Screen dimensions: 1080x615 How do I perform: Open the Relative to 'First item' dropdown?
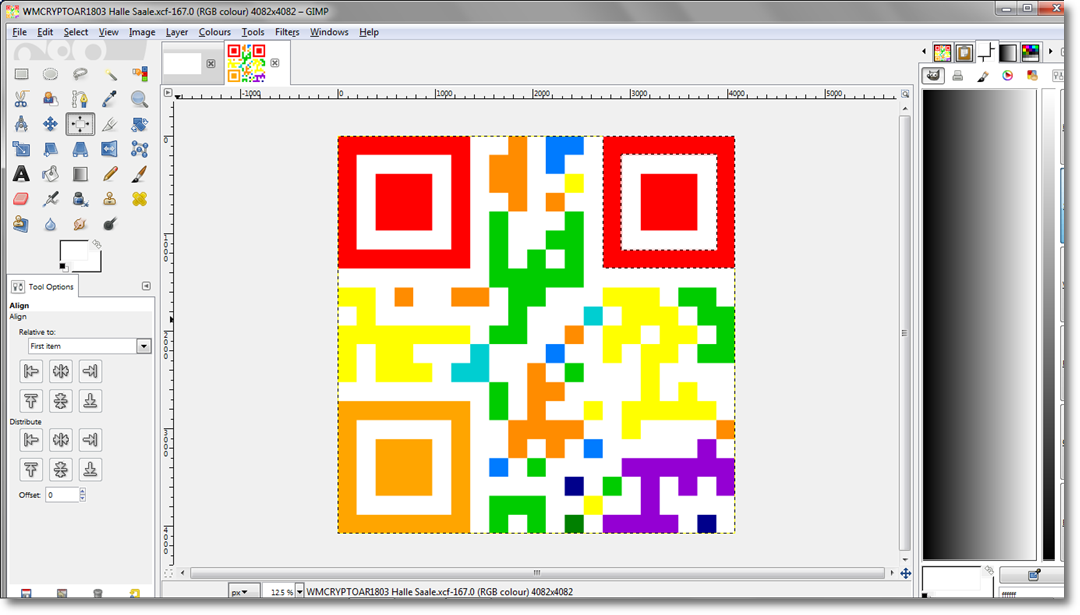(x=89, y=346)
